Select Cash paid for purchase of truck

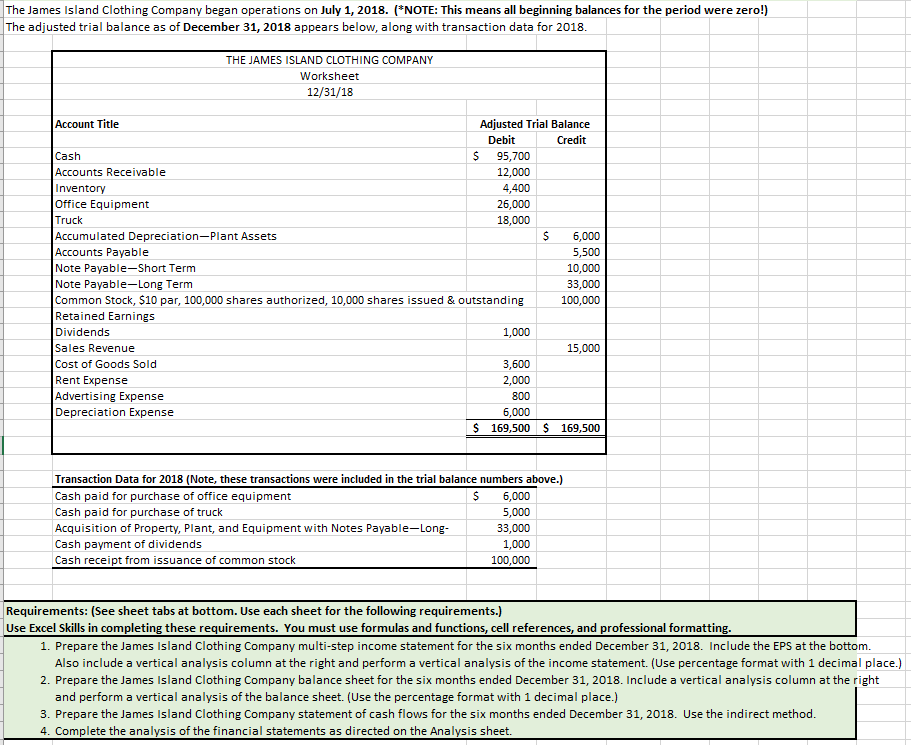(138, 512)
